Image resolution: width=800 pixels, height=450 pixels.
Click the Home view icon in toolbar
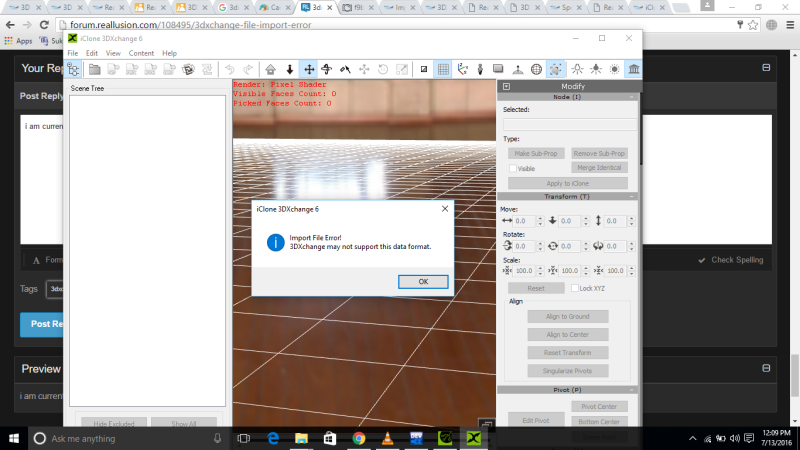(270, 69)
